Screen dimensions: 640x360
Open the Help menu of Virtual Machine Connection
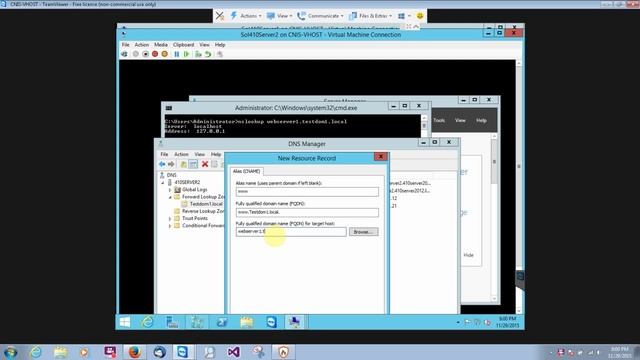[x=220, y=44]
